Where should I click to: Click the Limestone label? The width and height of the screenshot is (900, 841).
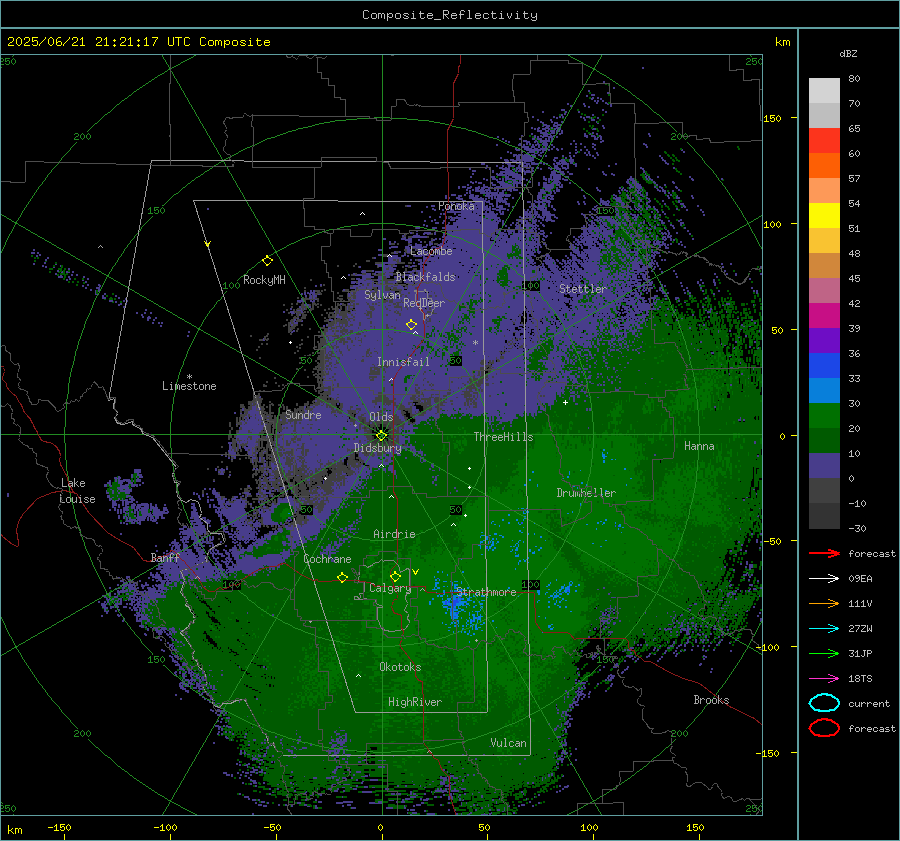coord(189,386)
